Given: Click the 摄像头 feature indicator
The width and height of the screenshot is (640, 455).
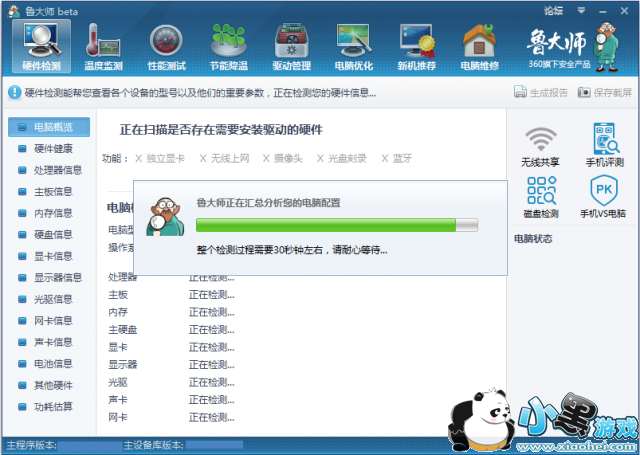Looking at the screenshot, I should [x=283, y=158].
